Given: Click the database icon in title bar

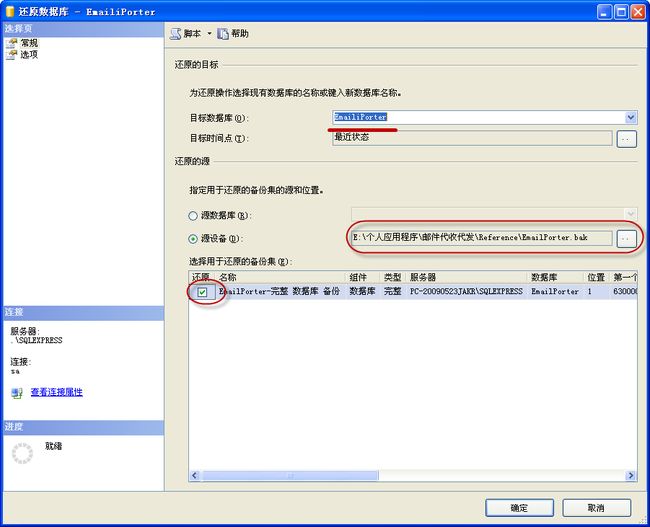Looking at the screenshot, I should pos(10,12).
